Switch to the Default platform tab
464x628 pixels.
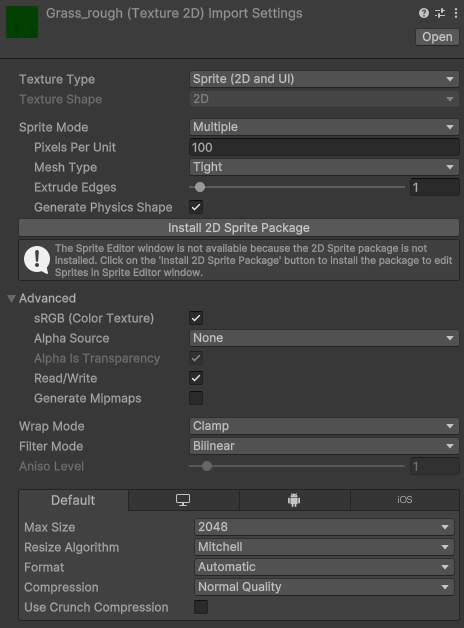(73, 500)
